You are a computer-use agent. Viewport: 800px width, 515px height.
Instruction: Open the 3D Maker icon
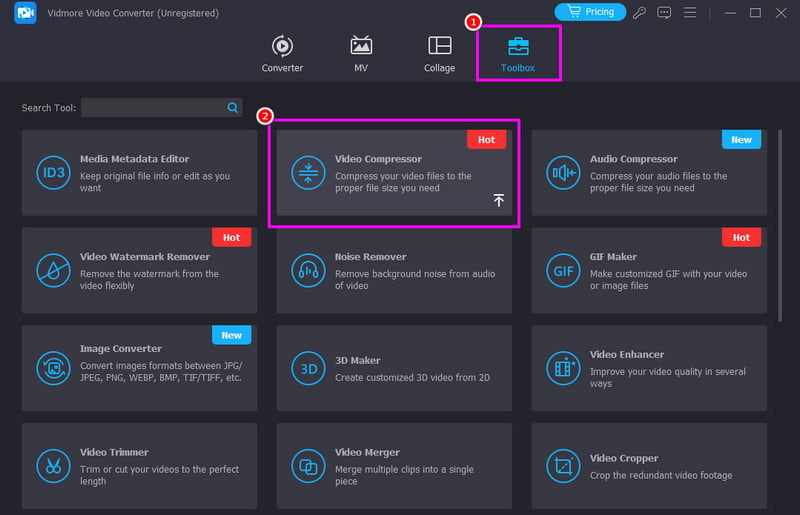click(308, 368)
